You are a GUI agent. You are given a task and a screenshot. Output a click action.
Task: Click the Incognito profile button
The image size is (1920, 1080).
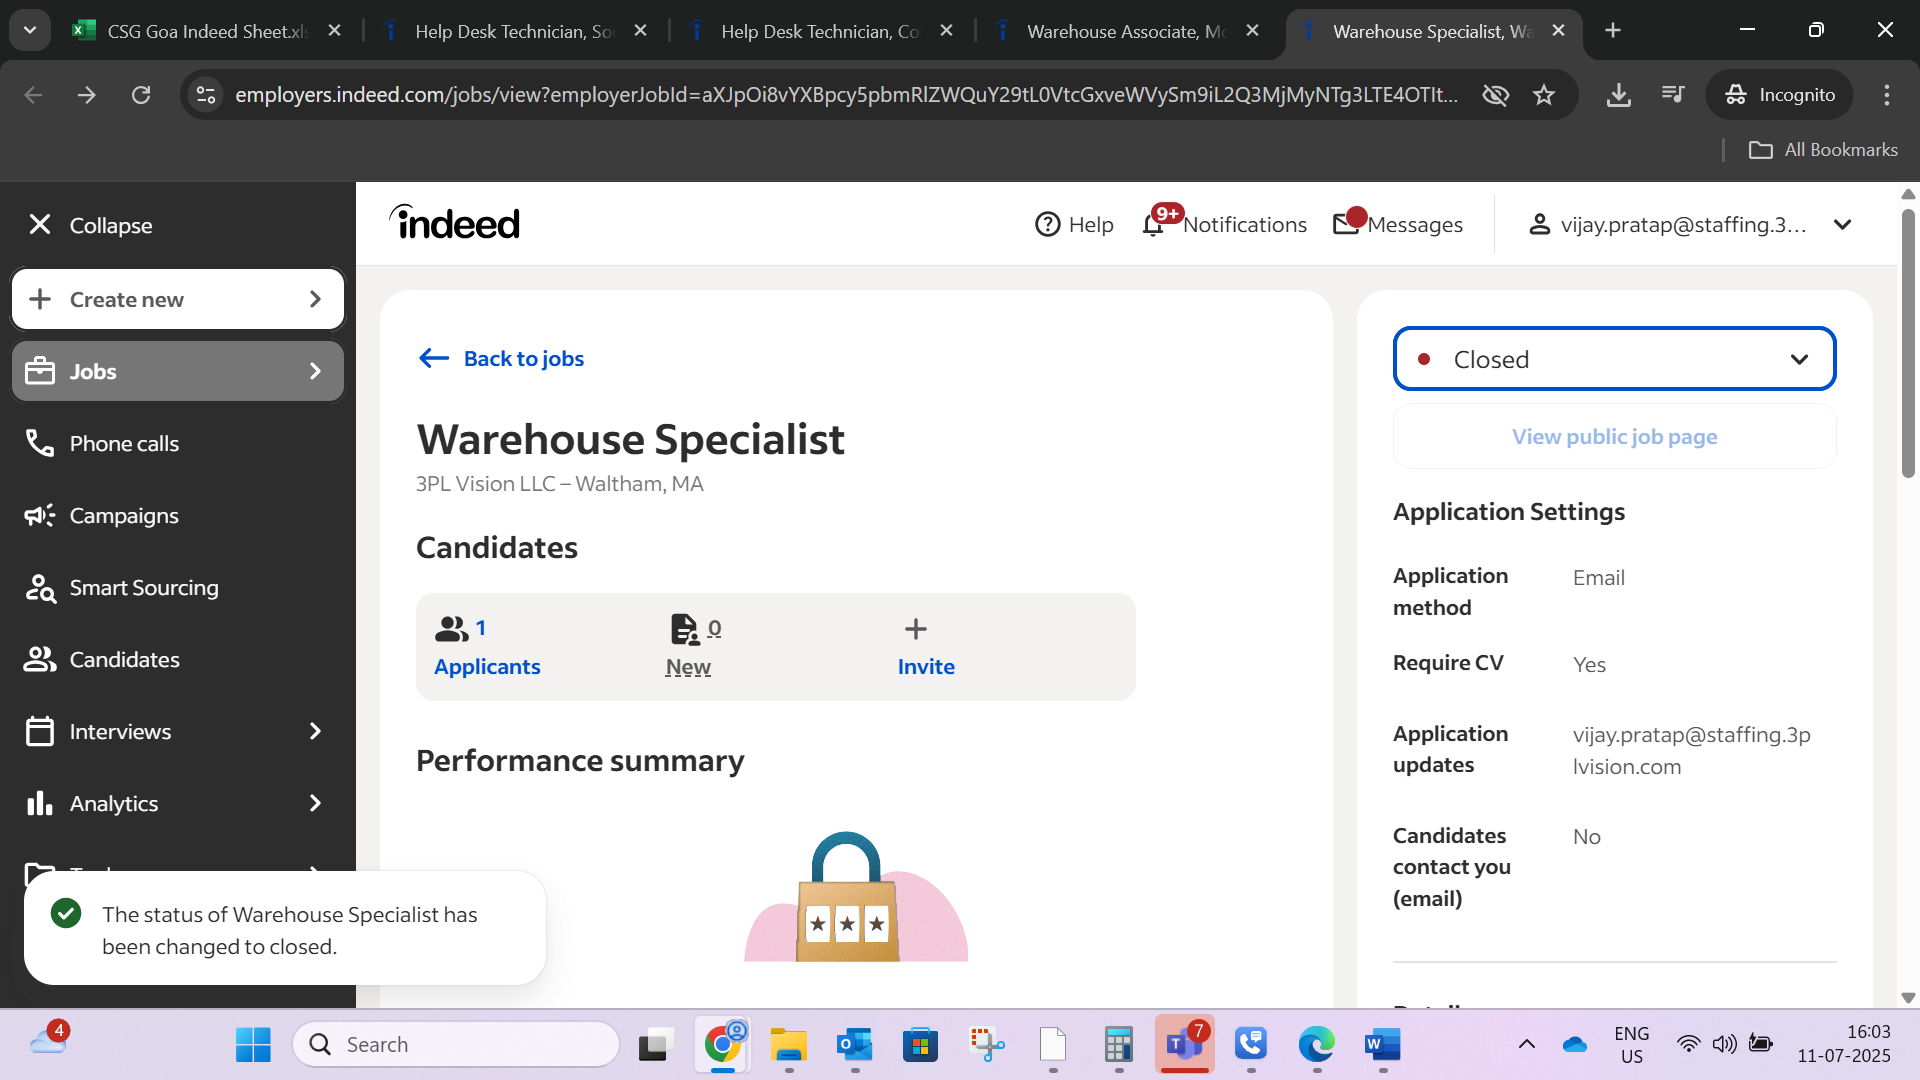(x=1779, y=95)
